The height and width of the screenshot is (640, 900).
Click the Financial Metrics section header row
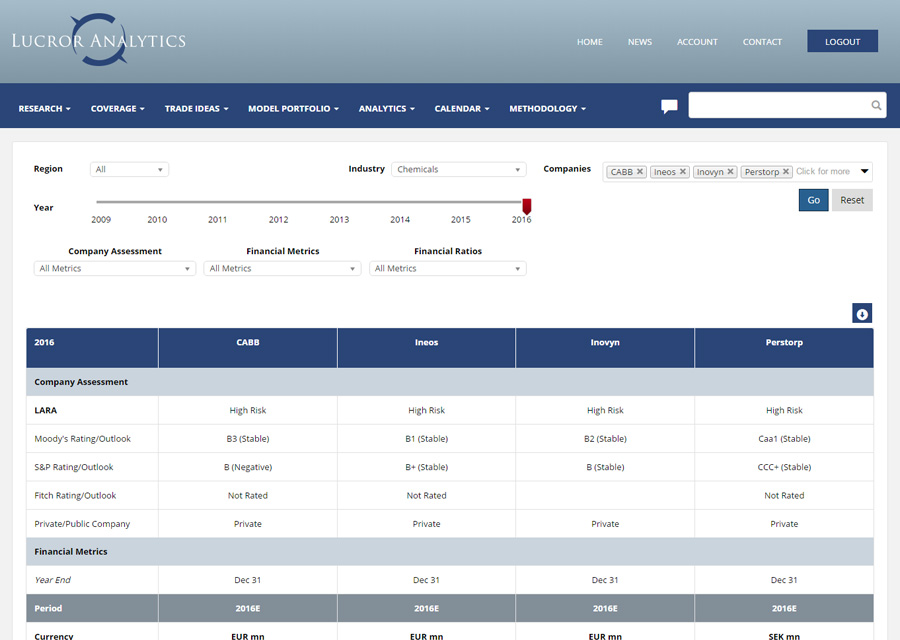coord(450,552)
